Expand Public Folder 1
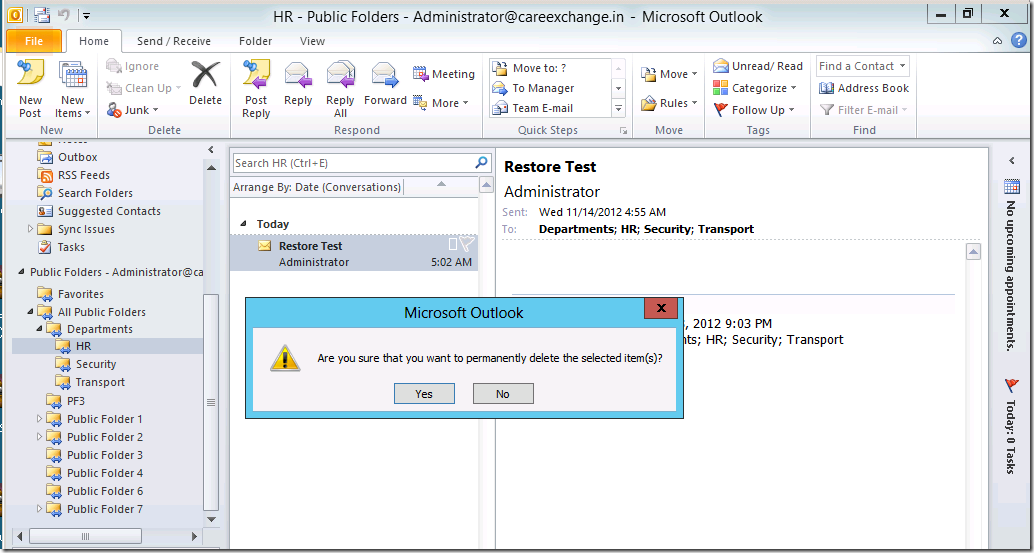Viewport: 1034px width, 553px height. coord(40,419)
